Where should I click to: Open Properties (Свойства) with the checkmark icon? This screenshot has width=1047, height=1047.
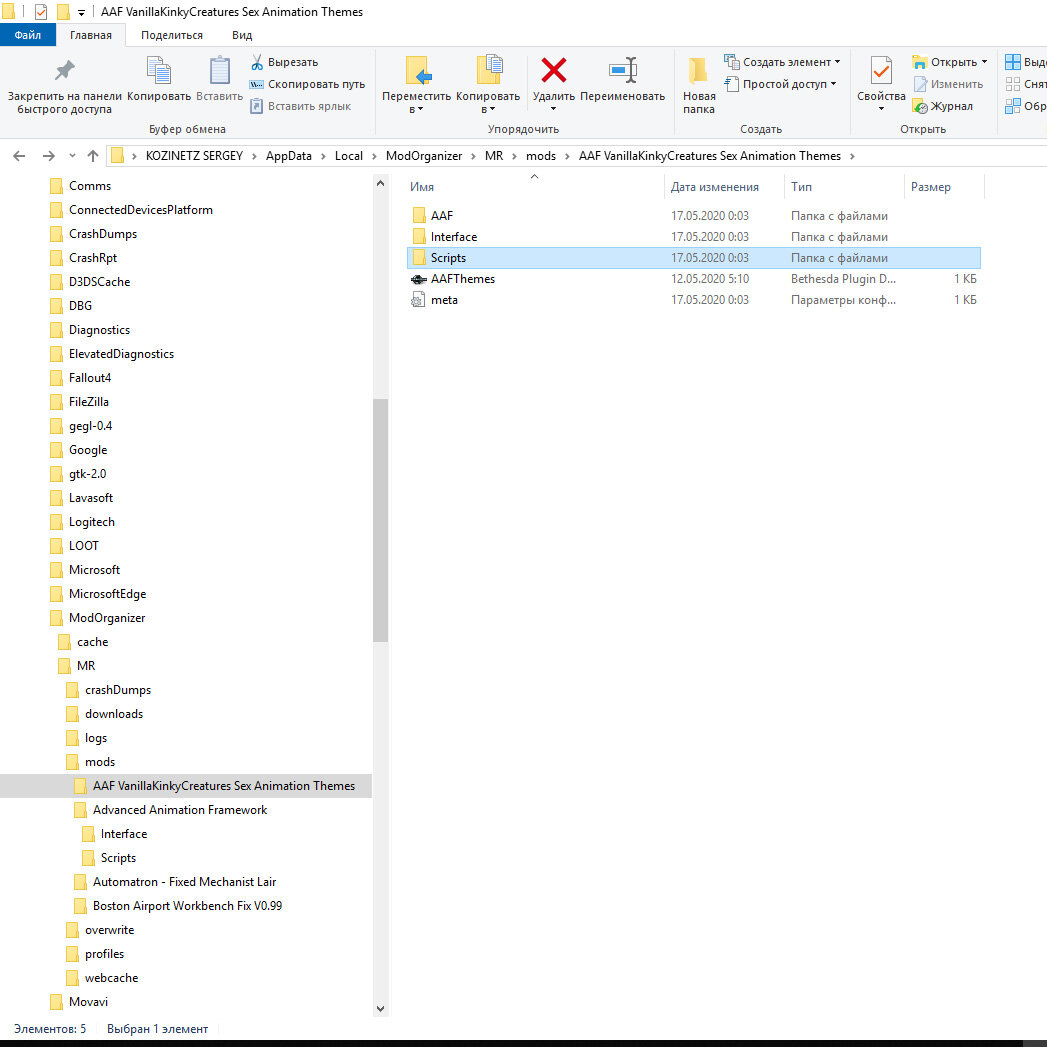(x=881, y=71)
